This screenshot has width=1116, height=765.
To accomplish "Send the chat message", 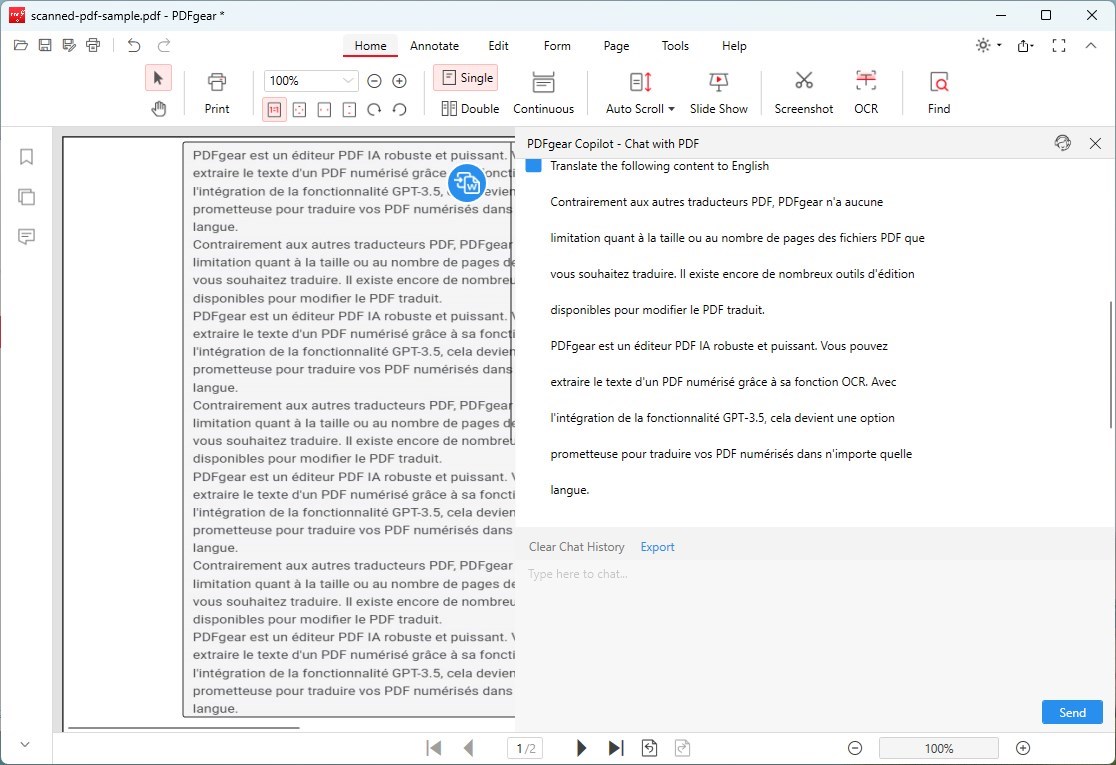I will click(1072, 712).
